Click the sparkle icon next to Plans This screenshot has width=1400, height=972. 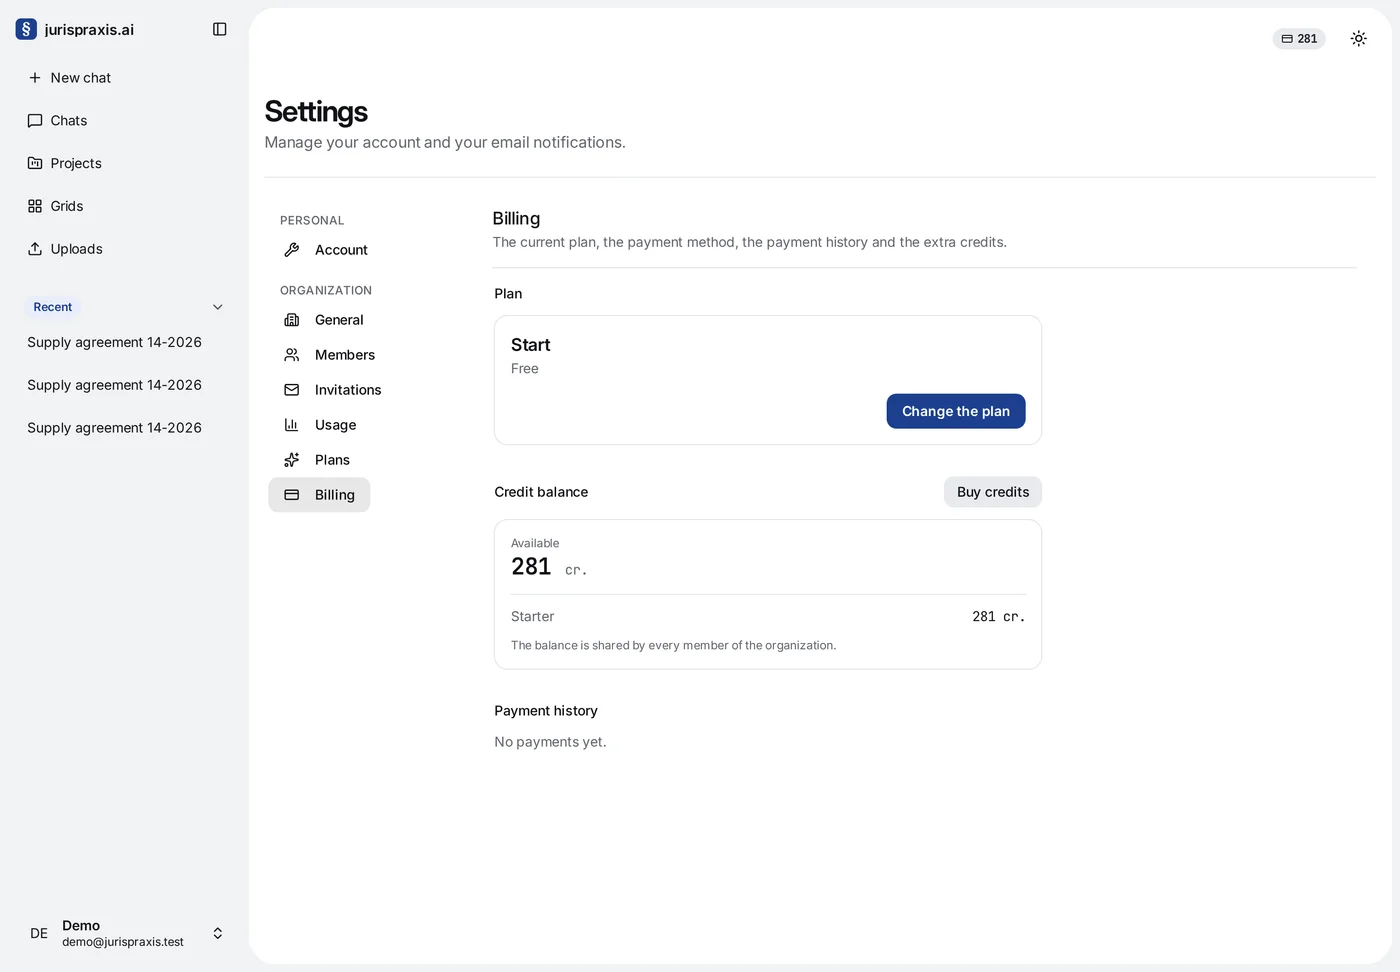(292, 460)
